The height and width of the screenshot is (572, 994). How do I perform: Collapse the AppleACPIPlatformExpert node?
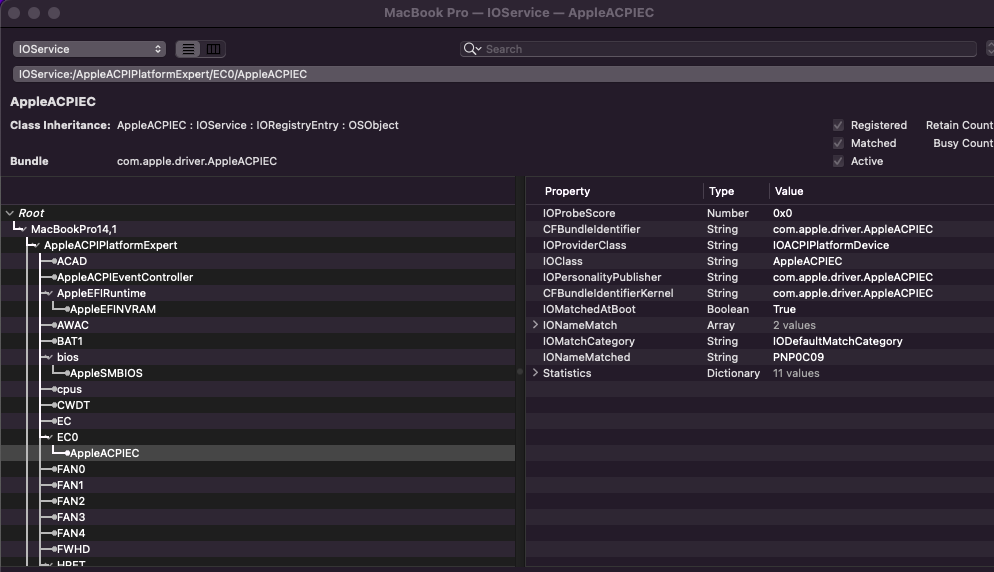[37, 245]
